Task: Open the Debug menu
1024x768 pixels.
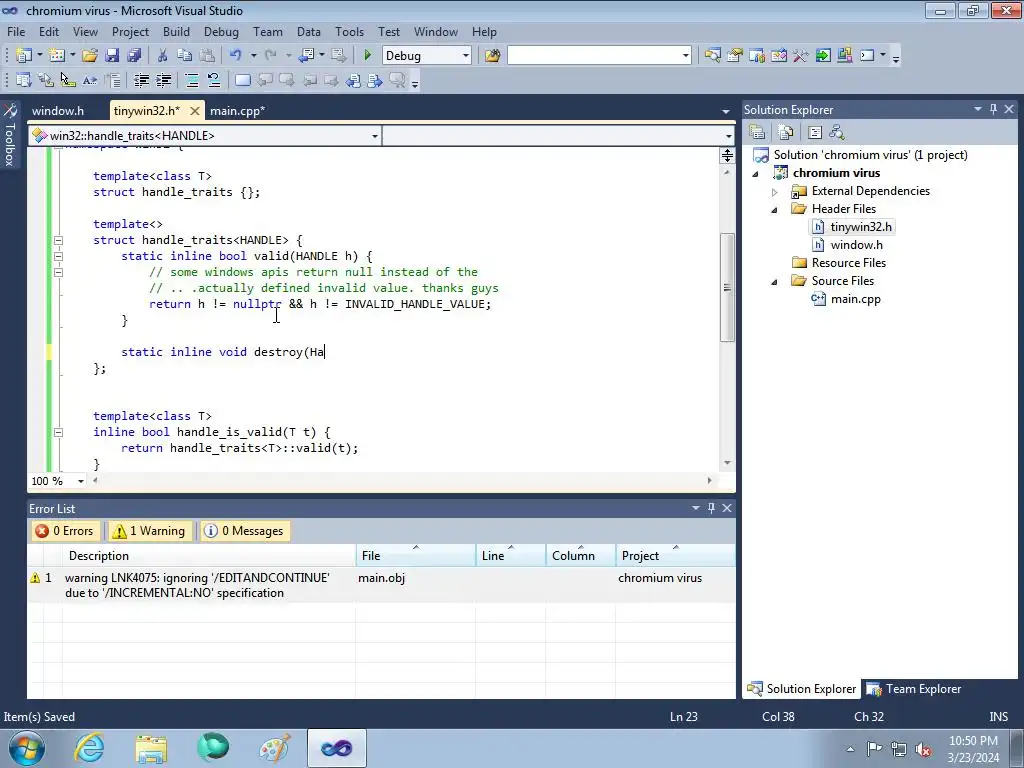Action: click(x=221, y=31)
